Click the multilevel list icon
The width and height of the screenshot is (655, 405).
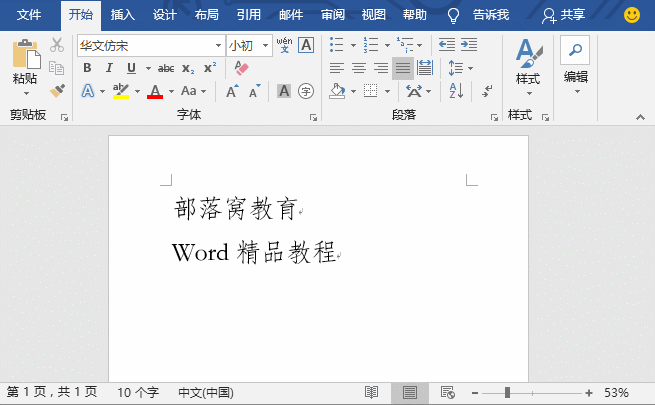coord(405,45)
